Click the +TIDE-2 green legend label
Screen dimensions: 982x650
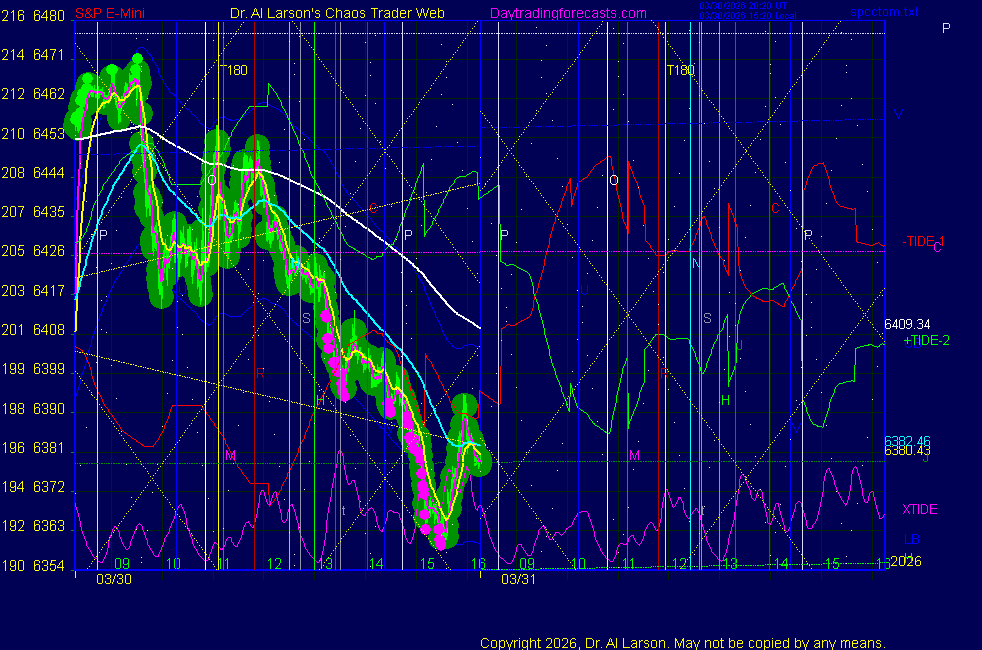click(926, 341)
